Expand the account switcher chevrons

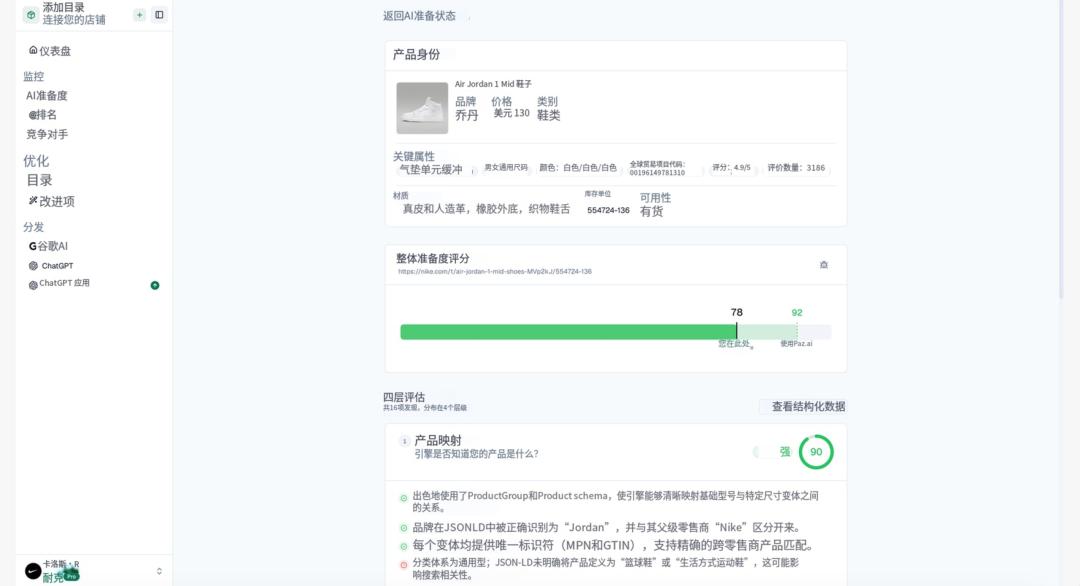159,571
